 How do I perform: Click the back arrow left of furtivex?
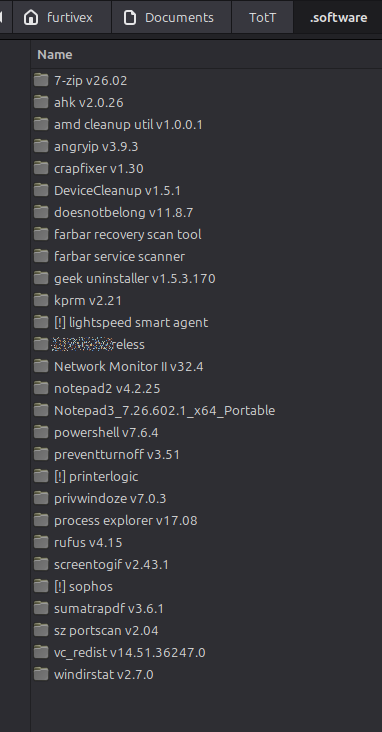tap(2, 18)
